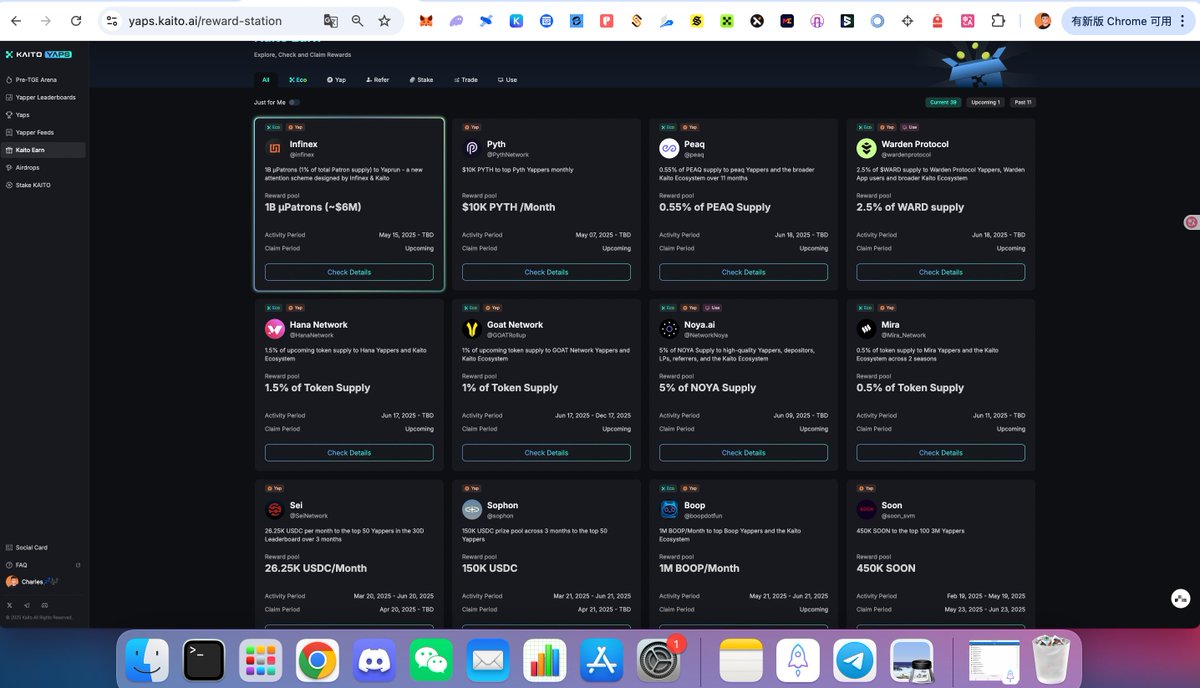1200x688 pixels.
Task: Show Current 39 rewards
Action: [x=943, y=102]
